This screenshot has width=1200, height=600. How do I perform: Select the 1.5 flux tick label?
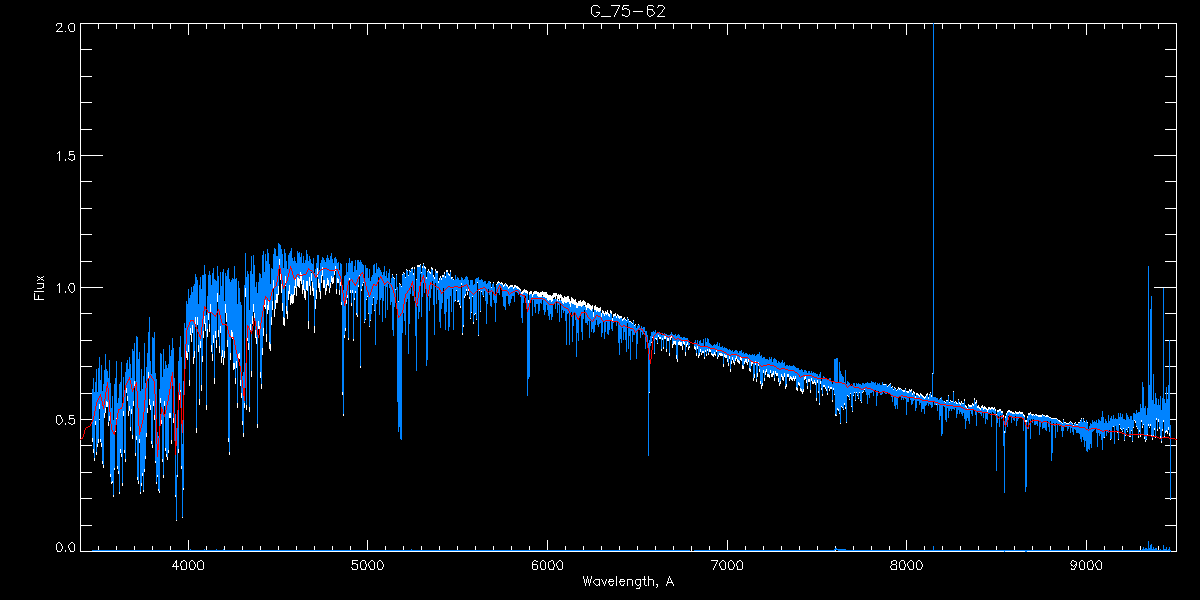click(x=63, y=156)
